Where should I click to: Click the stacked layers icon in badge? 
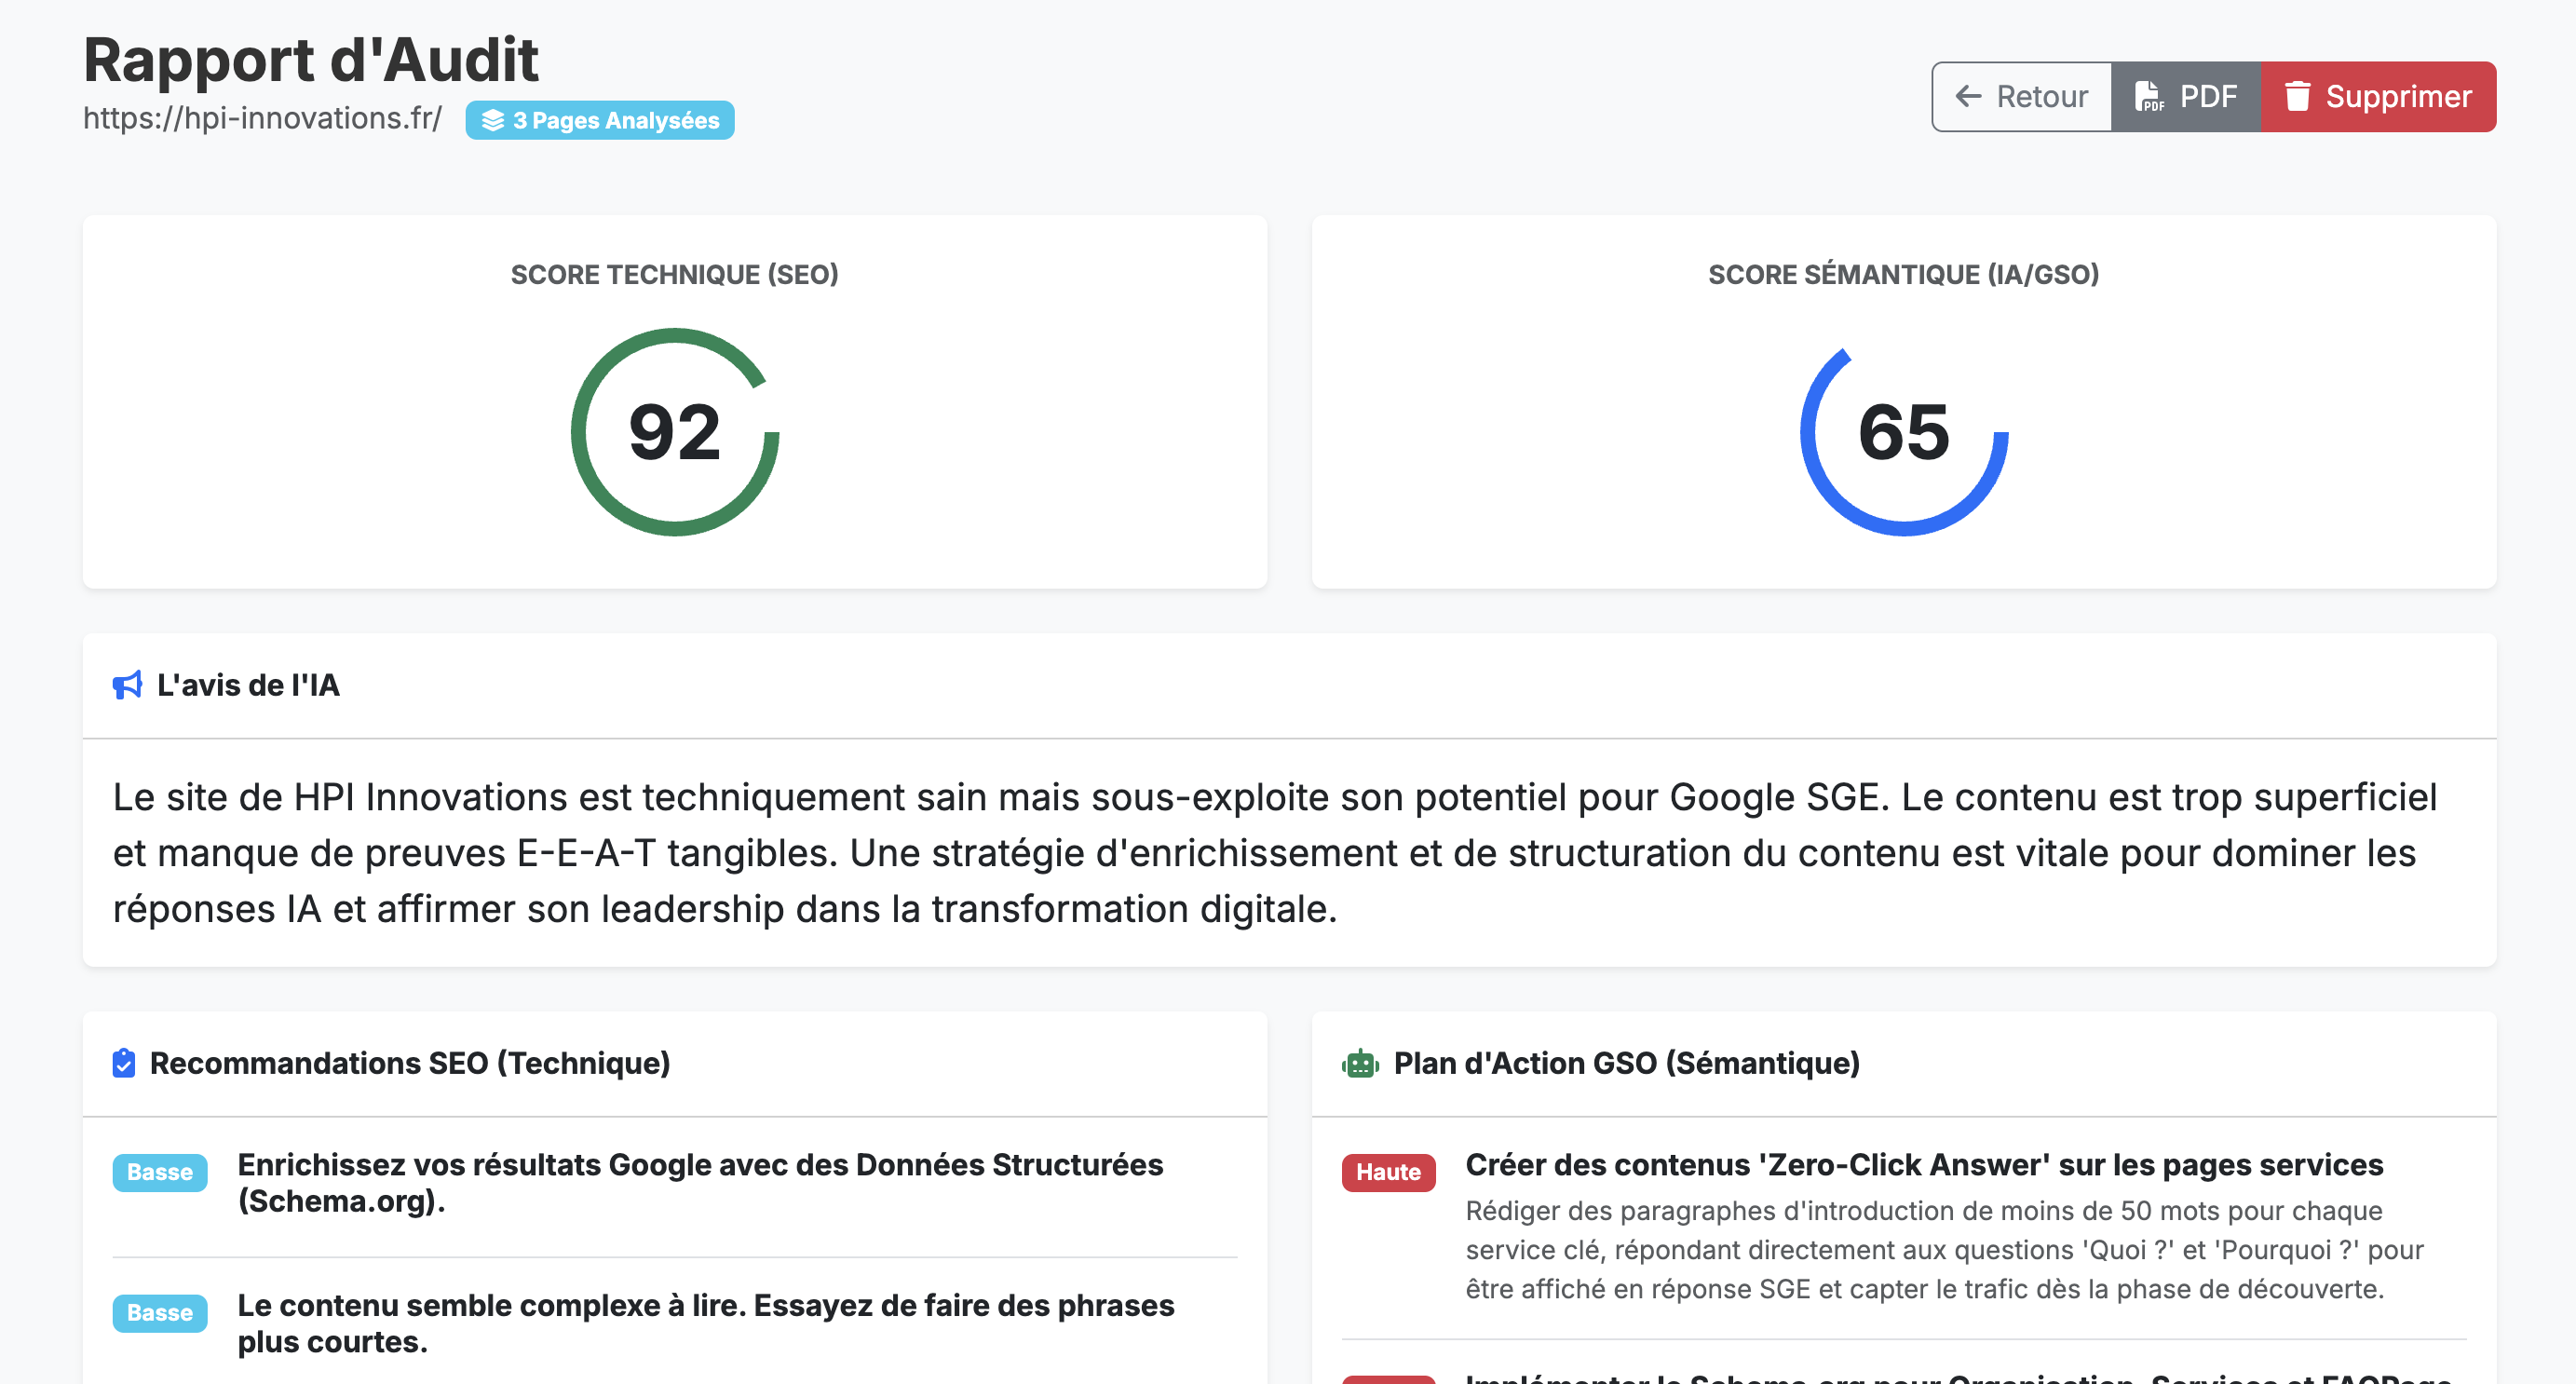(x=492, y=120)
